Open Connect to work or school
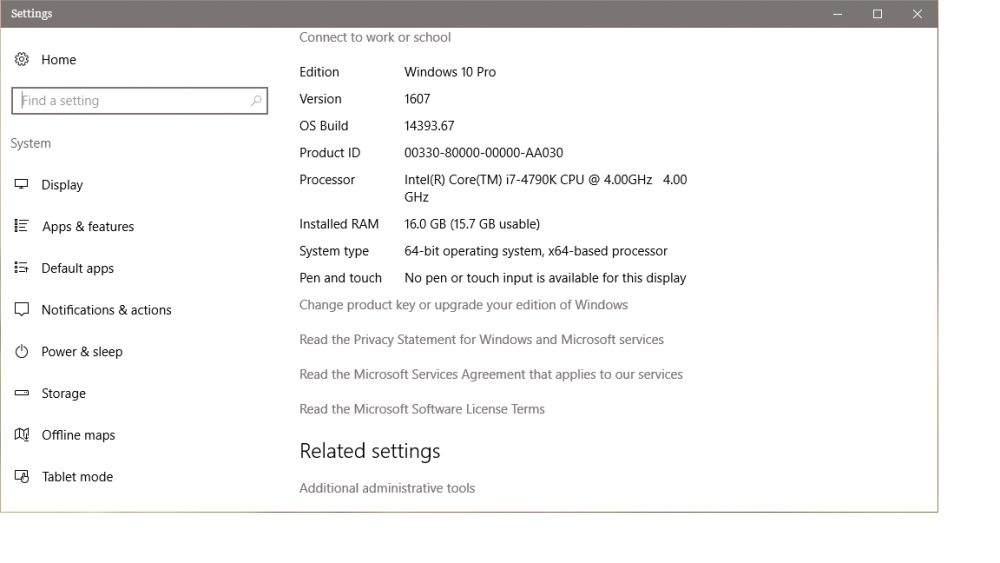 tap(375, 38)
